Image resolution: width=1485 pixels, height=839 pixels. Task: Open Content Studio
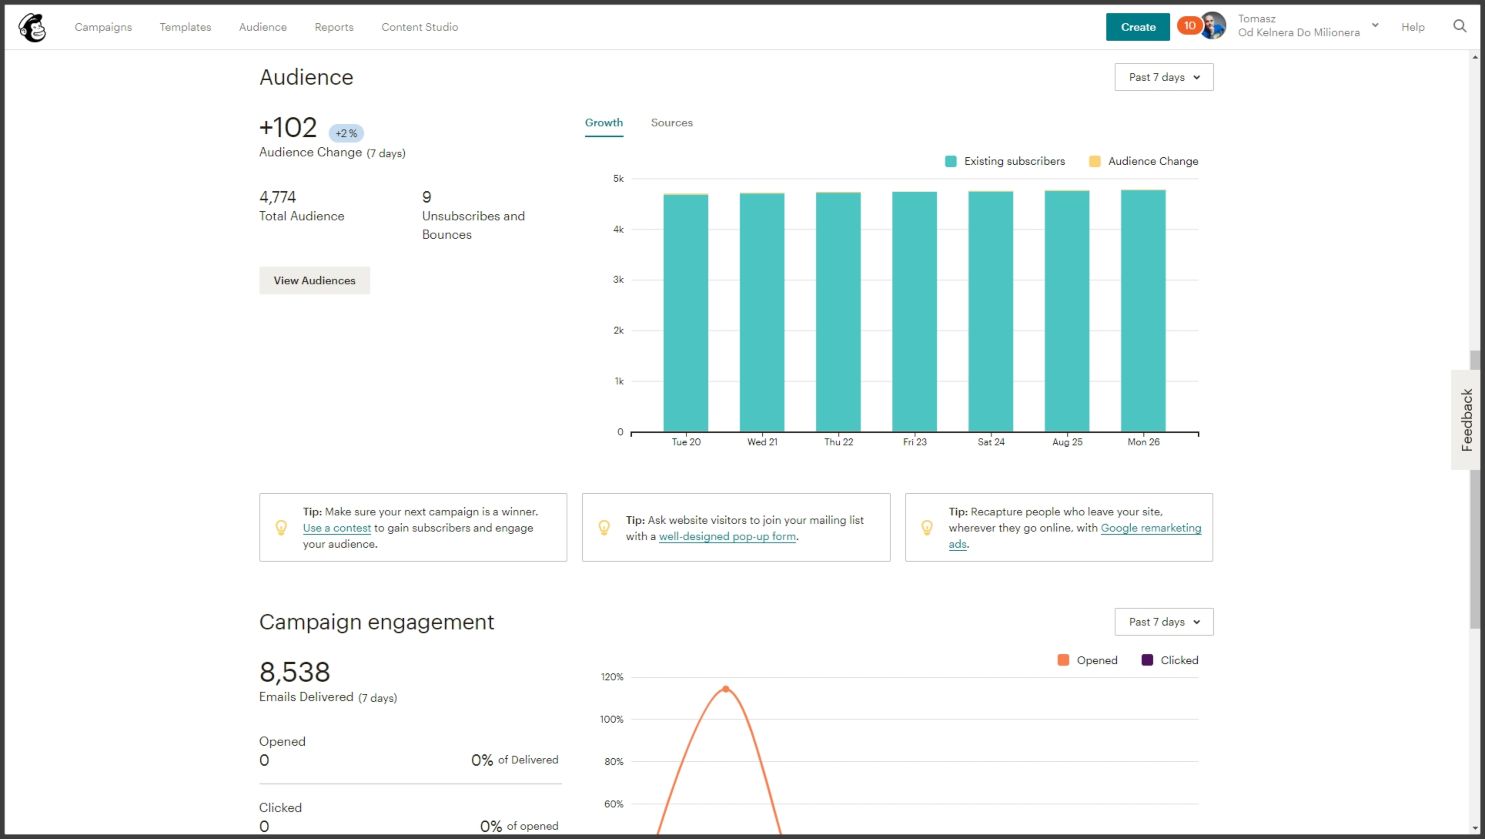(420, 27)
